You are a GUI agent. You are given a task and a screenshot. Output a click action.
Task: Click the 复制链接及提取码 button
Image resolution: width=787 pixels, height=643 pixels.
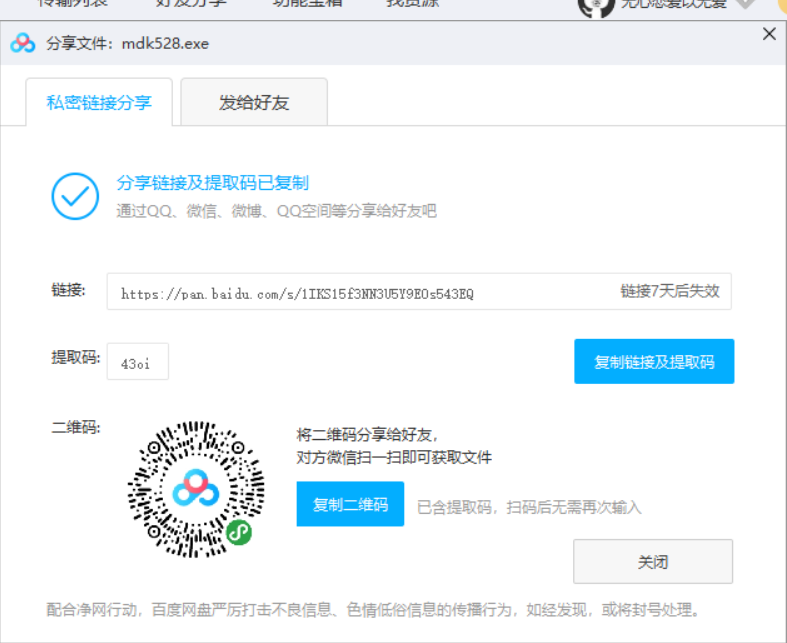(x=654, y=361)
